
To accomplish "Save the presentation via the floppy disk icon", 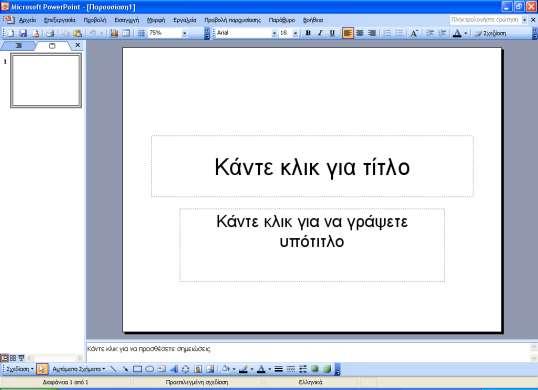I will coord(23,33).
